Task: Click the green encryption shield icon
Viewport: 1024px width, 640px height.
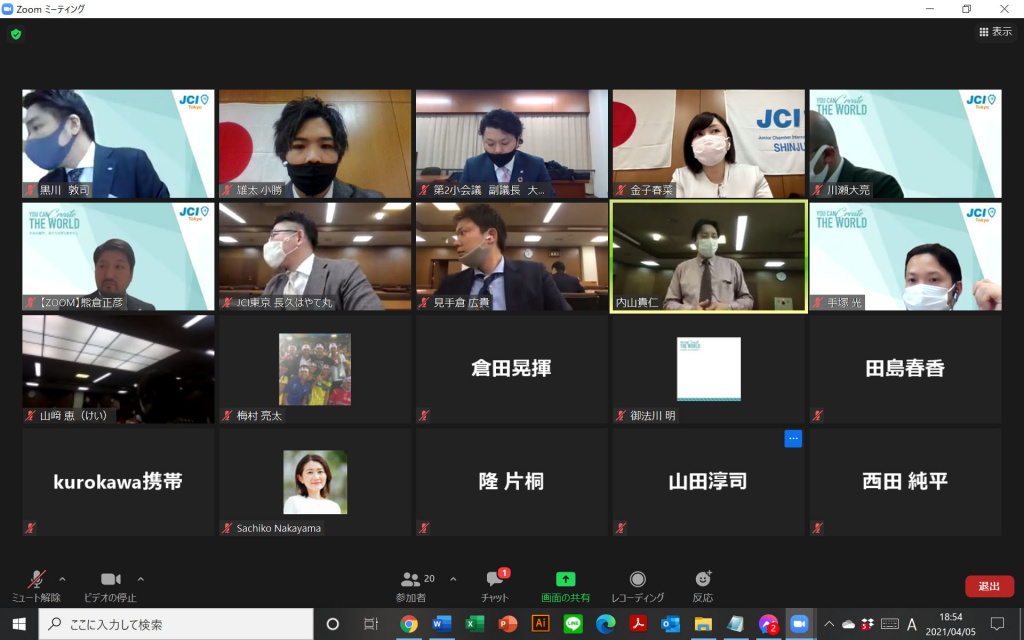Action: tap(16, 34)
